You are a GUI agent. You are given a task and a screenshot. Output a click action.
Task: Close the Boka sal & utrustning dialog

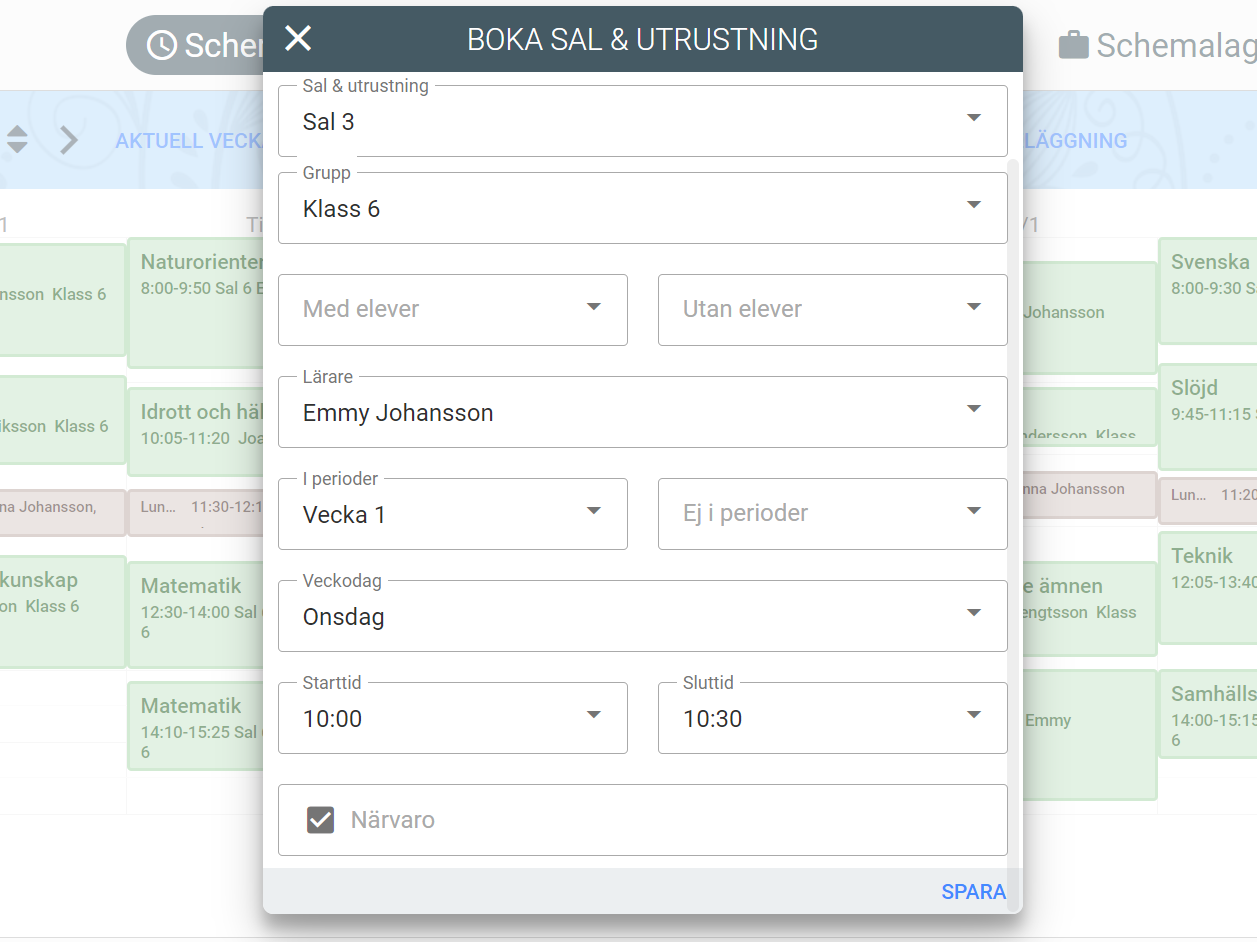[x=298, y=39]
